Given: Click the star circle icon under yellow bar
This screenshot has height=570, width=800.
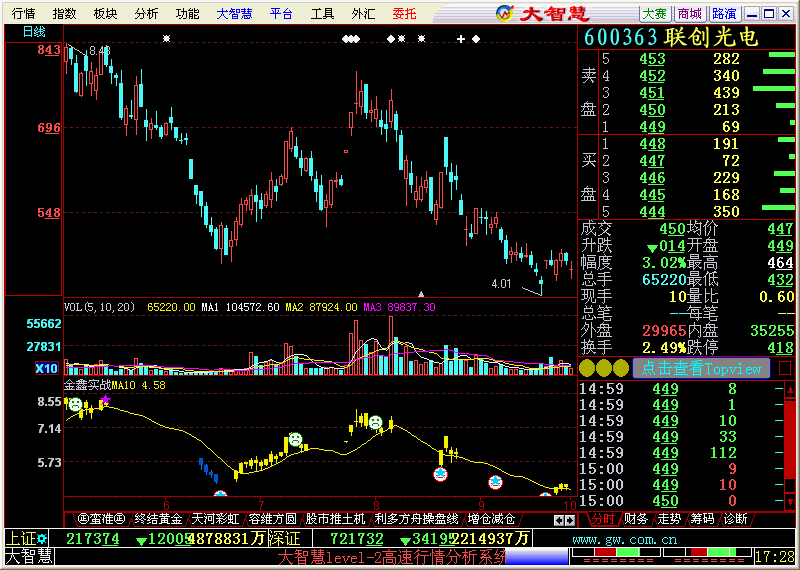Looking at the screenshot, I should (440, 475).
